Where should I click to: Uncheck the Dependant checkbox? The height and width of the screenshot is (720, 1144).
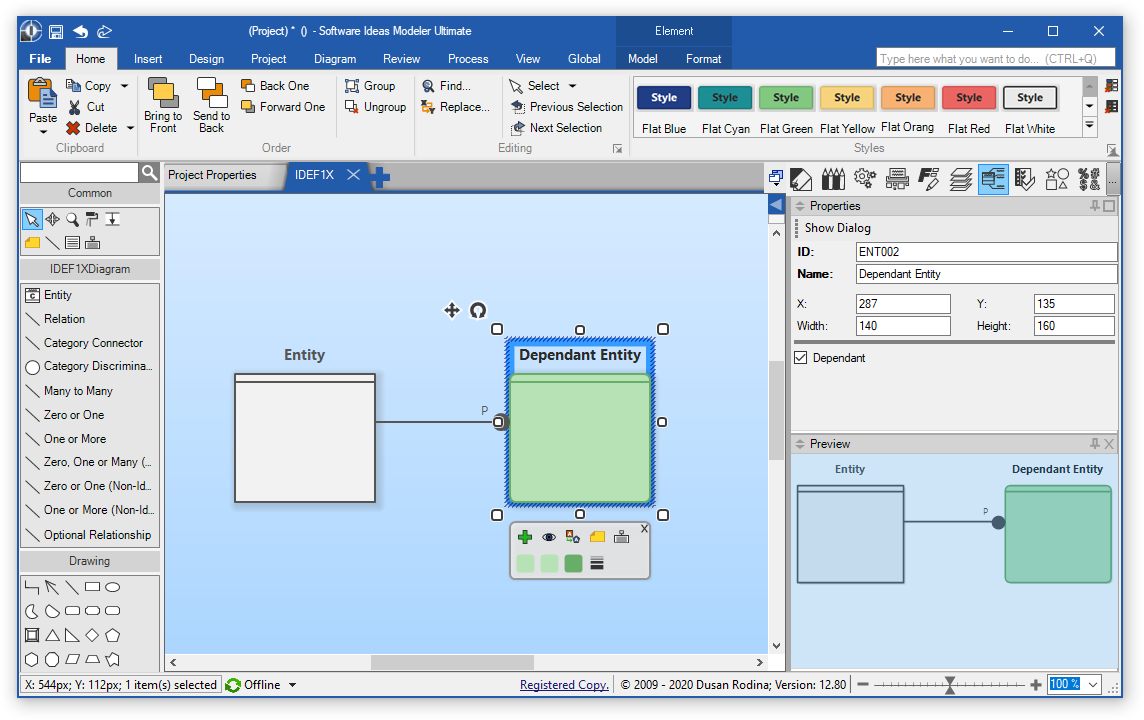(801, 358)
